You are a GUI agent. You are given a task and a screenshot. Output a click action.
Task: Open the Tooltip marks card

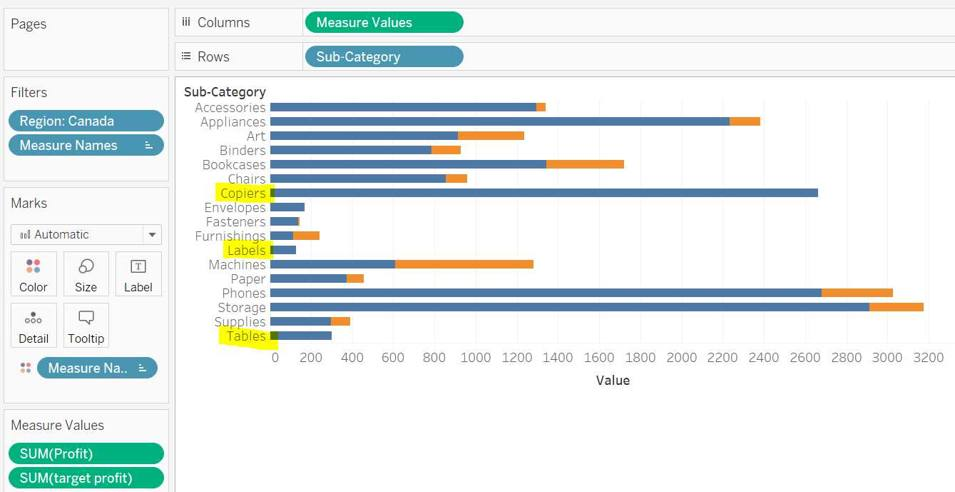(x=86, y=319)
